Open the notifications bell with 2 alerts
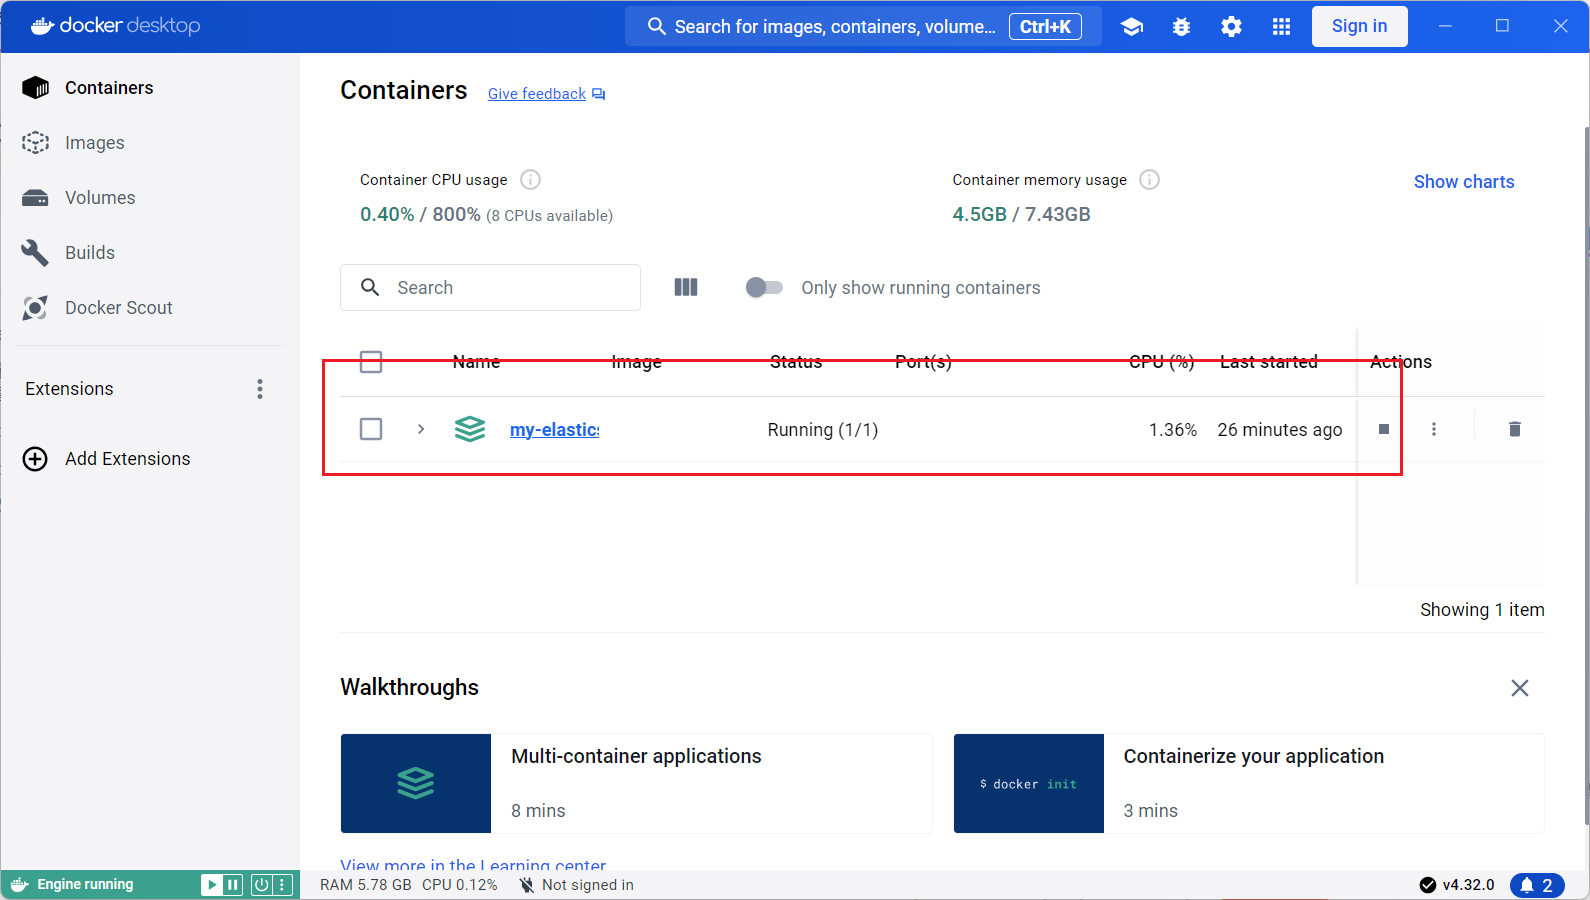Viewport: 1590px width, 900px height. coord(1537,885)
